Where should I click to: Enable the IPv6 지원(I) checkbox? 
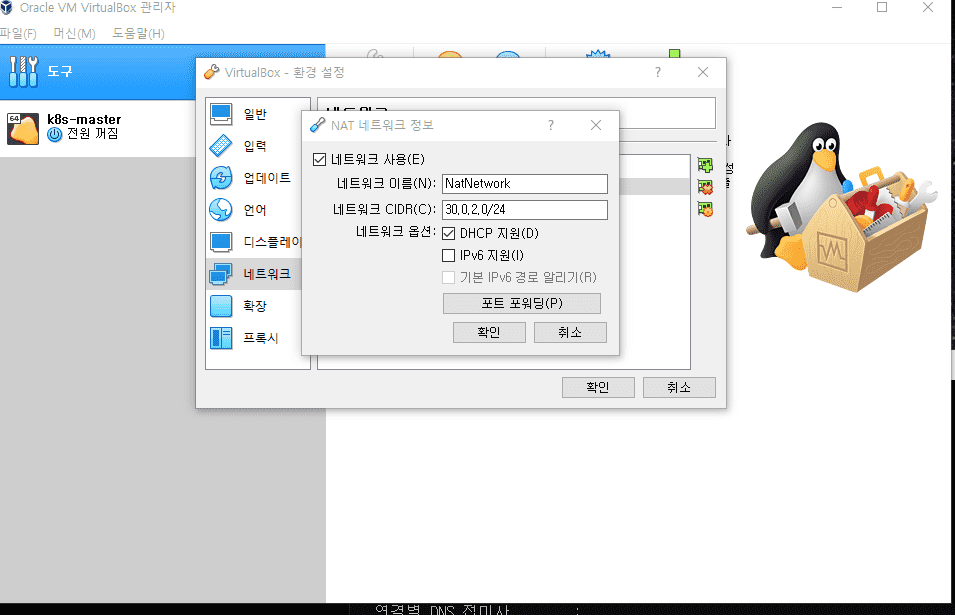(448, 255)
